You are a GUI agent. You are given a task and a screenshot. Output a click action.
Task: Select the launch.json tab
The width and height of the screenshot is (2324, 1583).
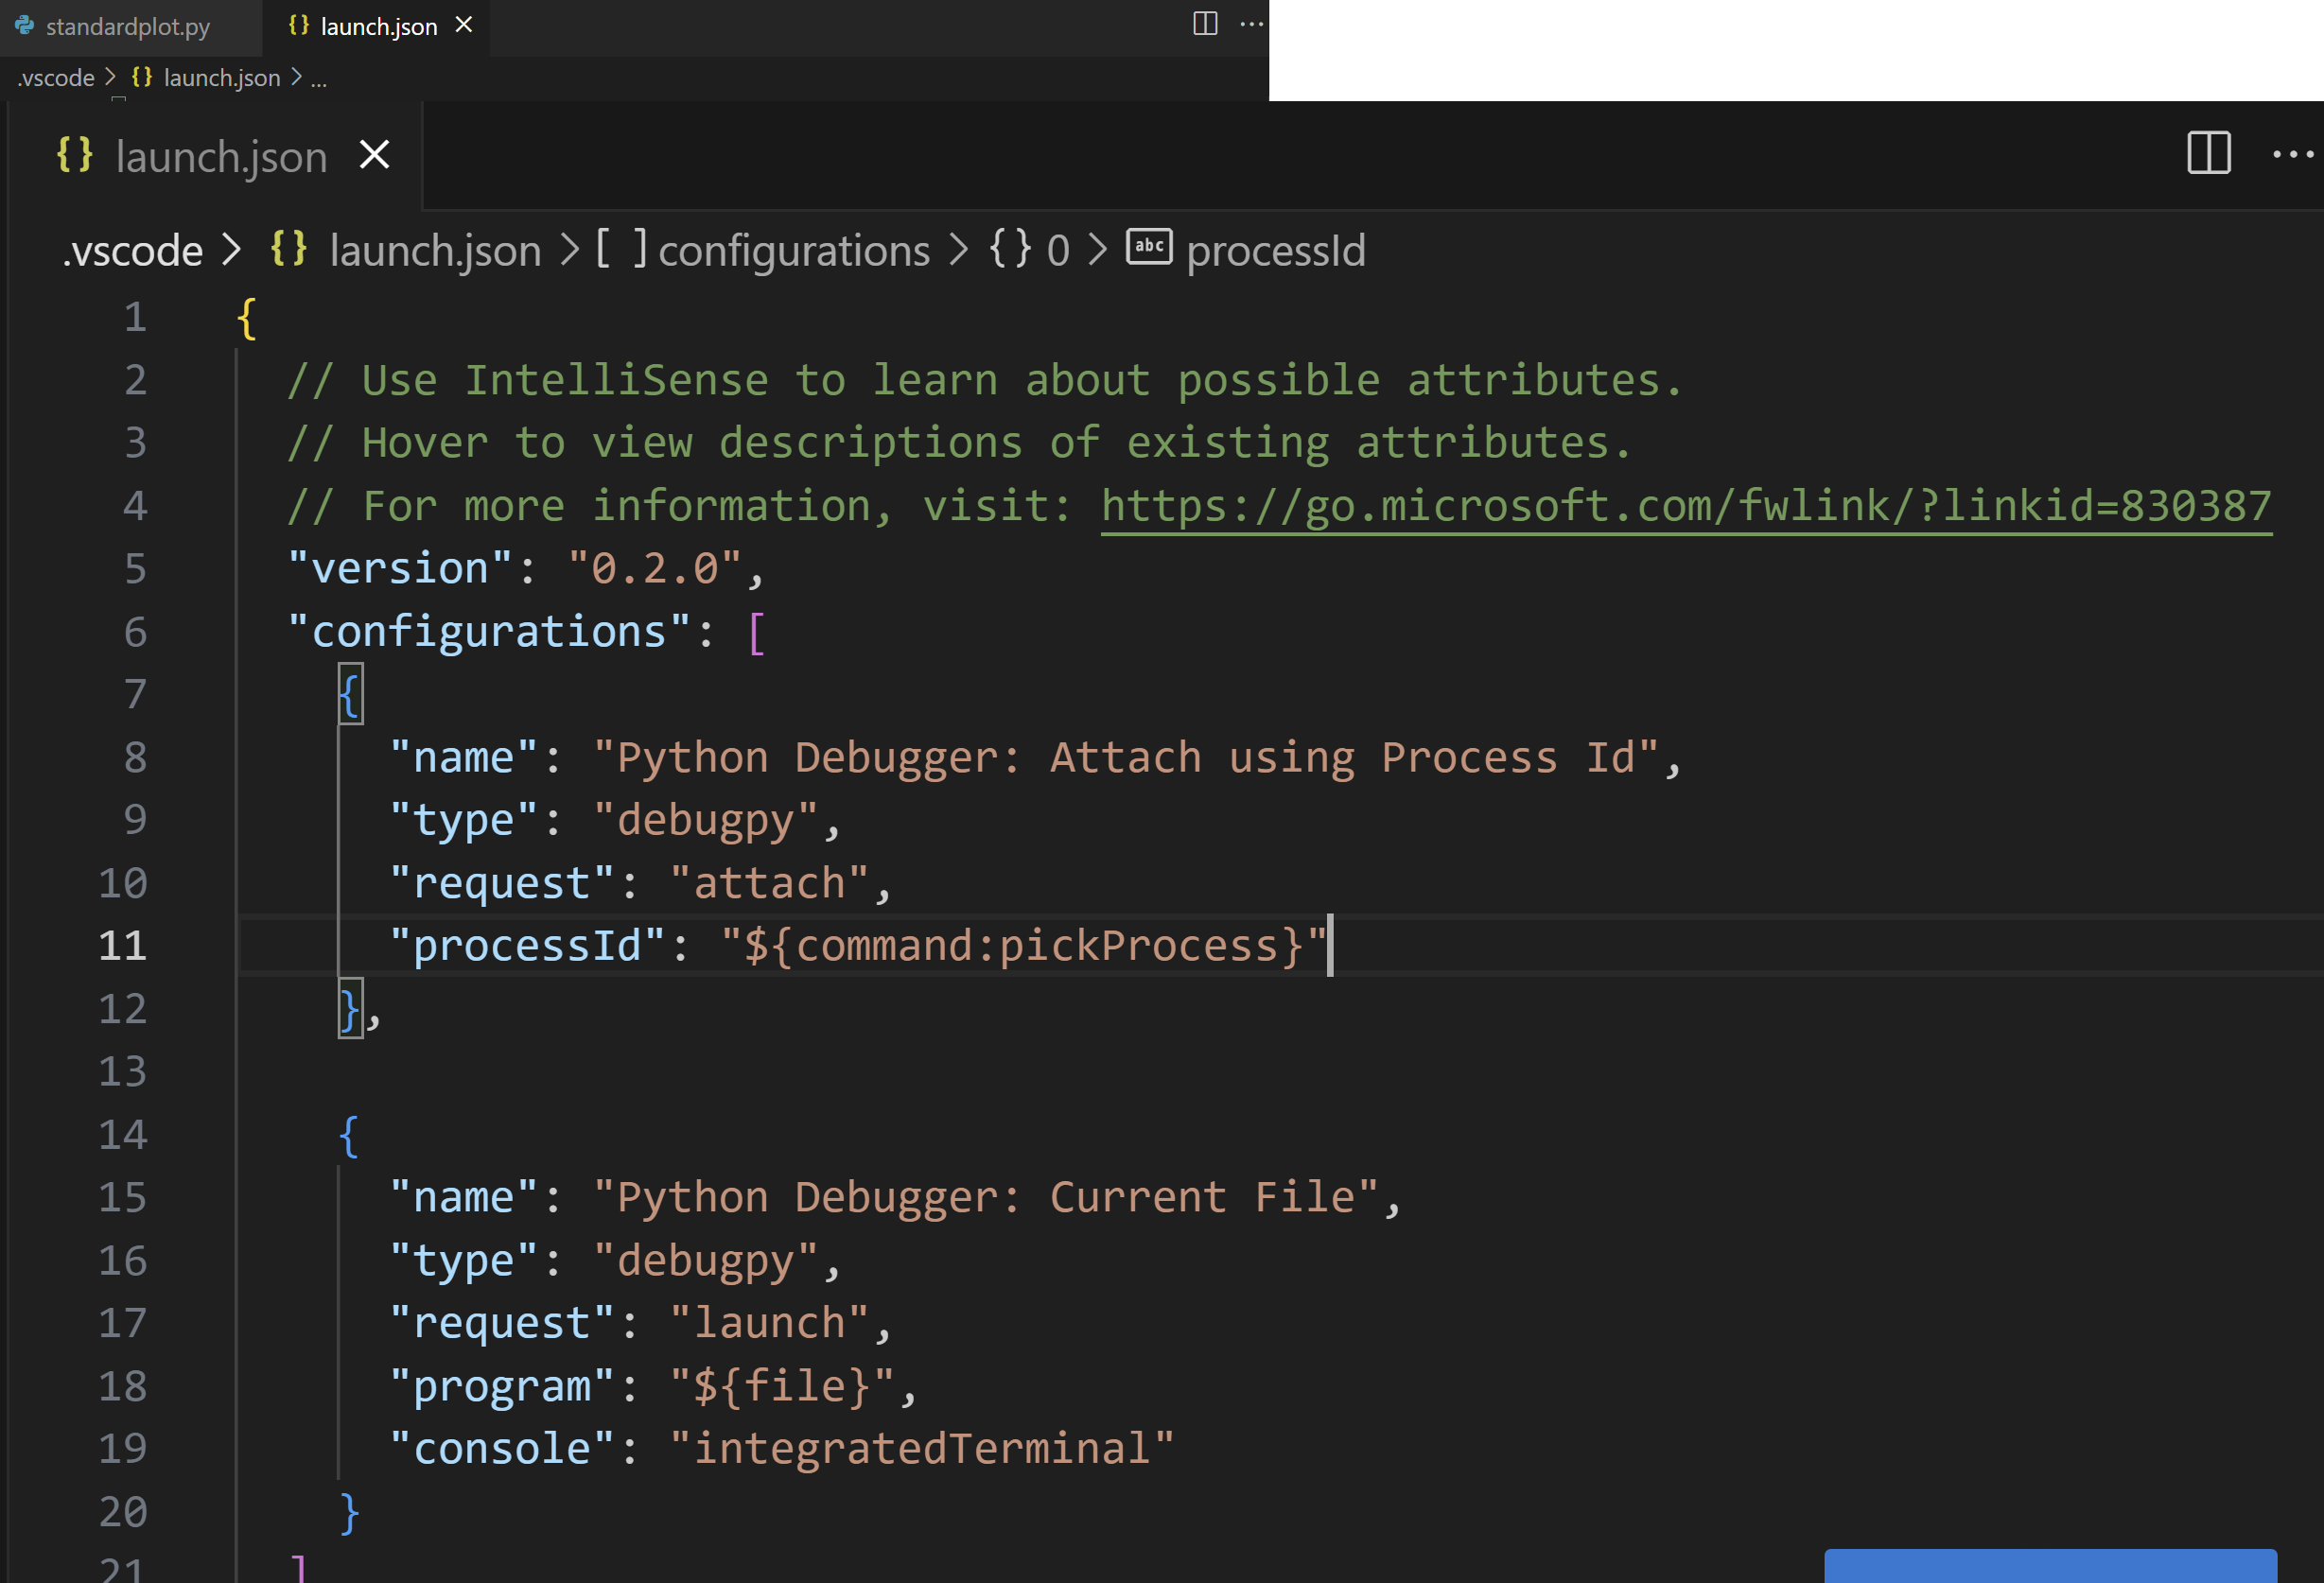tap(362, 26)
